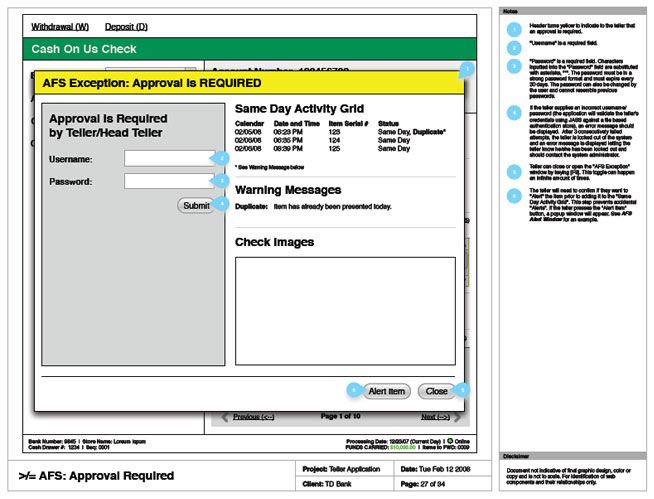The image size is (654, 499).
Task: Select the 06:35 PM activity row
Action: click(x=322, y=140)
